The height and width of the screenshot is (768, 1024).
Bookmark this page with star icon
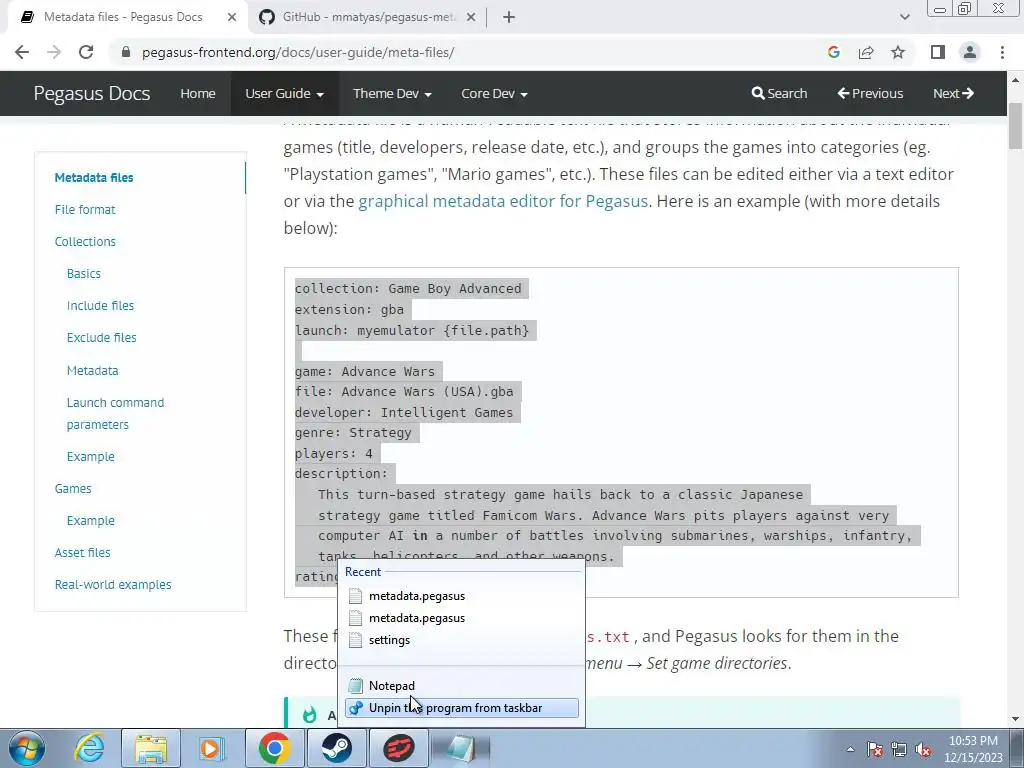pyautogui.click(x=898, y=52)
